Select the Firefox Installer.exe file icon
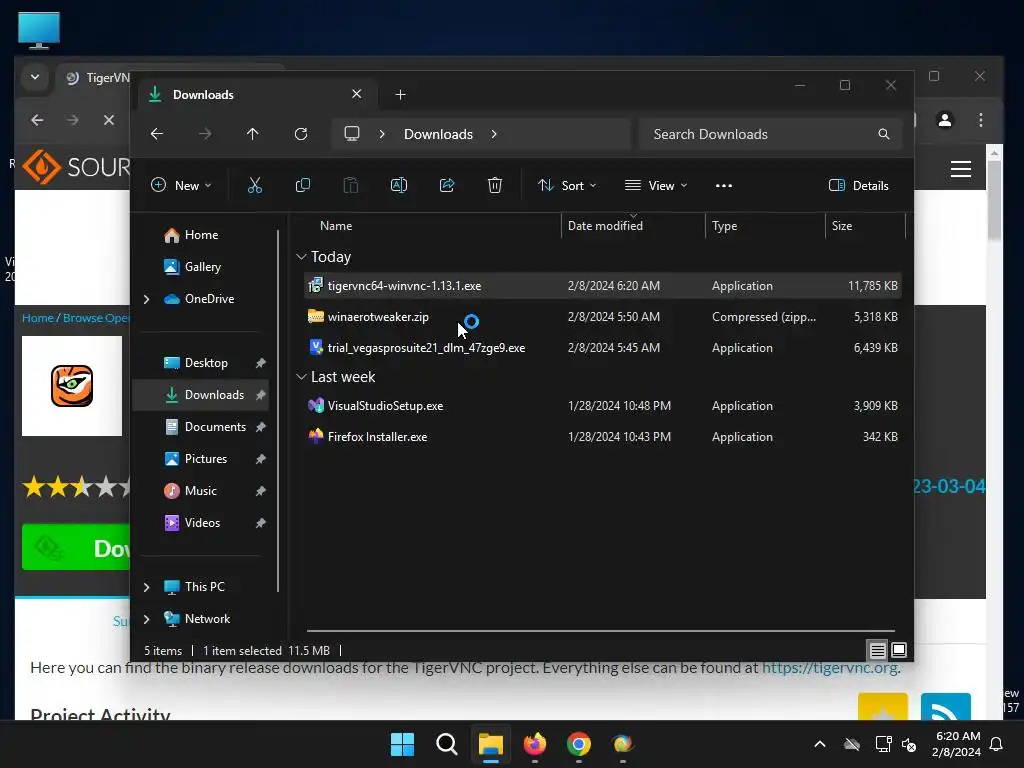1024x768 pixels. [x=315, y=437]
